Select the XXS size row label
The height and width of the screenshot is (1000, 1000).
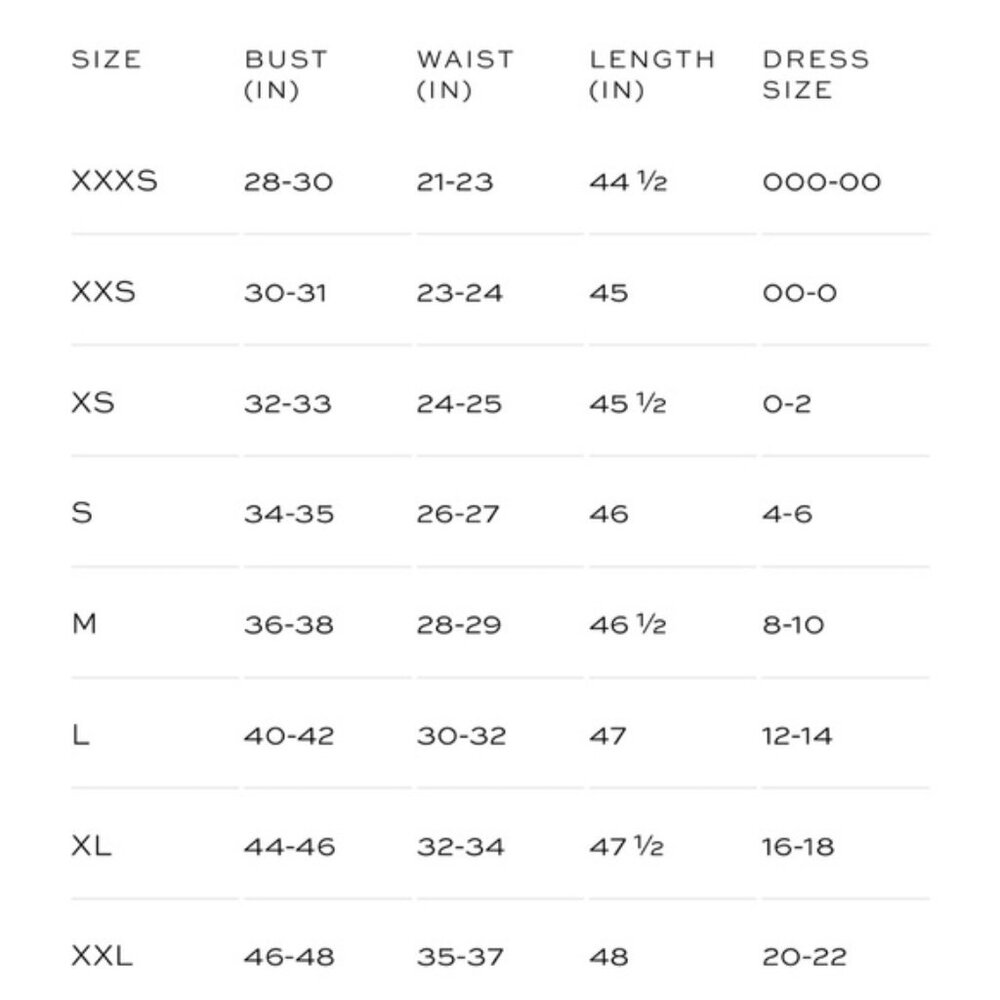103,292
